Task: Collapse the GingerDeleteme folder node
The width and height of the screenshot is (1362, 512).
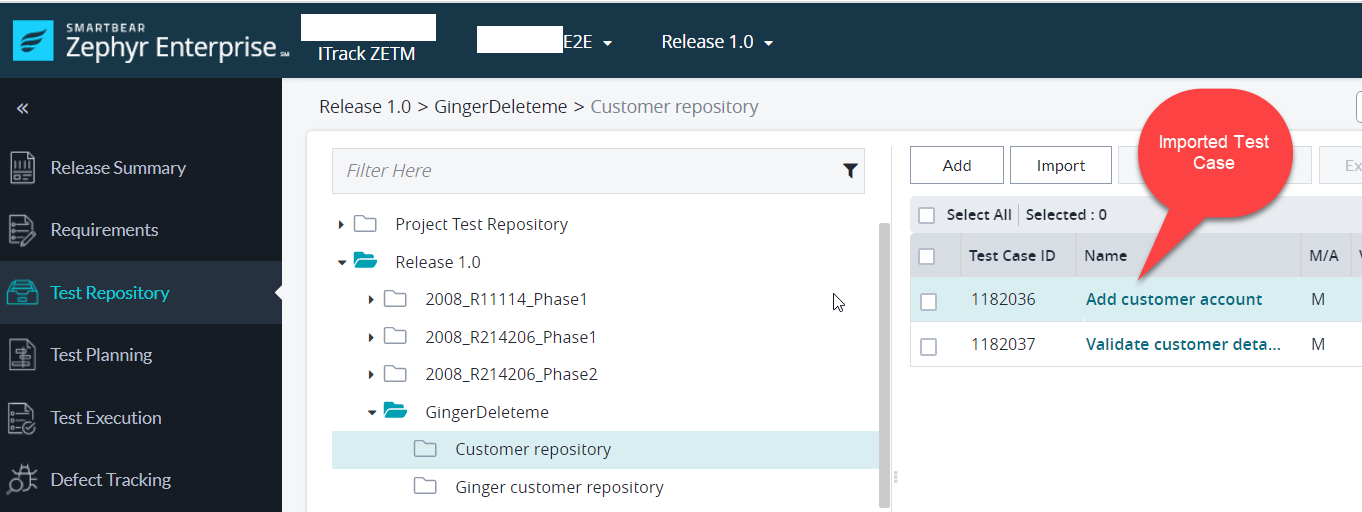Action: click(x=371, y=412)
